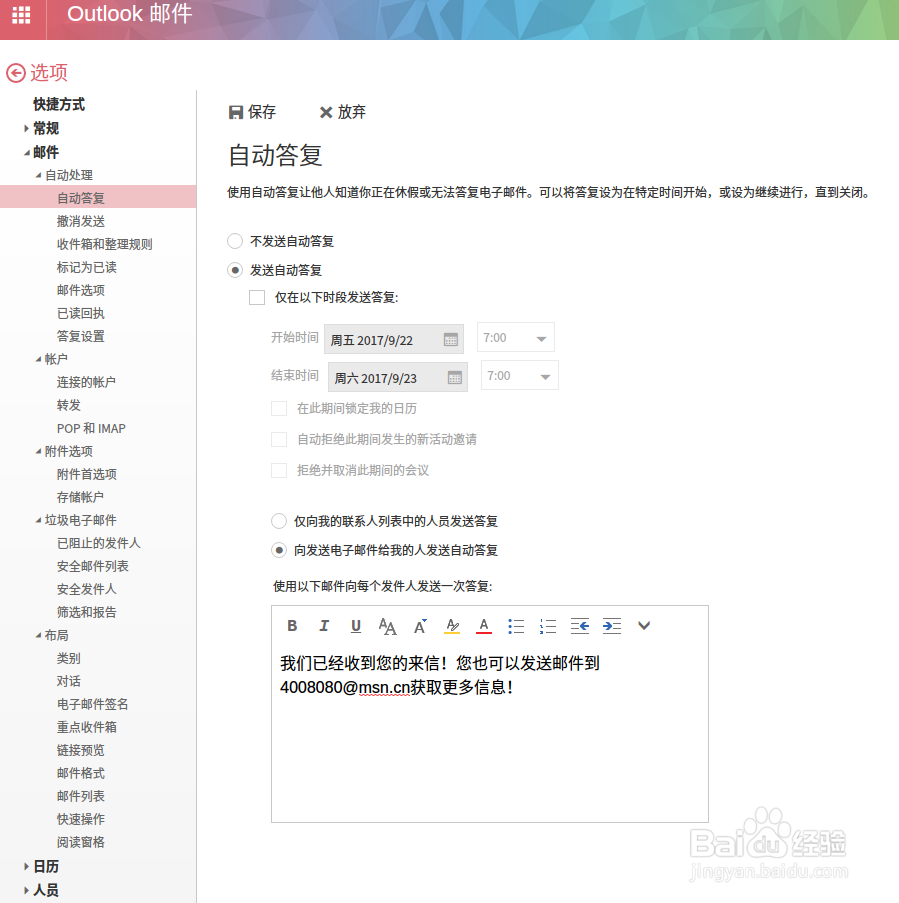Click the 结束时间 date field

coord(398,378)
